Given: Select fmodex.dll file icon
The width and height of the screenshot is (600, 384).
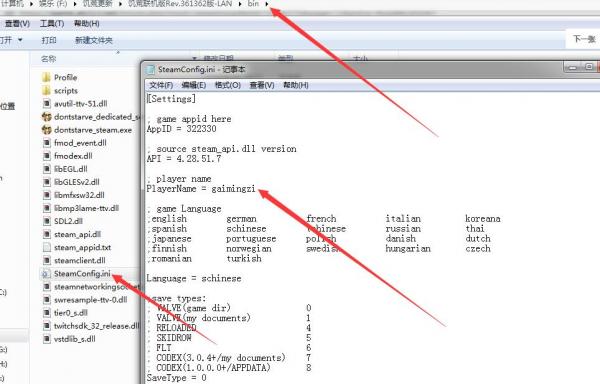Looking at the screenshot, I should coord(46,156).
